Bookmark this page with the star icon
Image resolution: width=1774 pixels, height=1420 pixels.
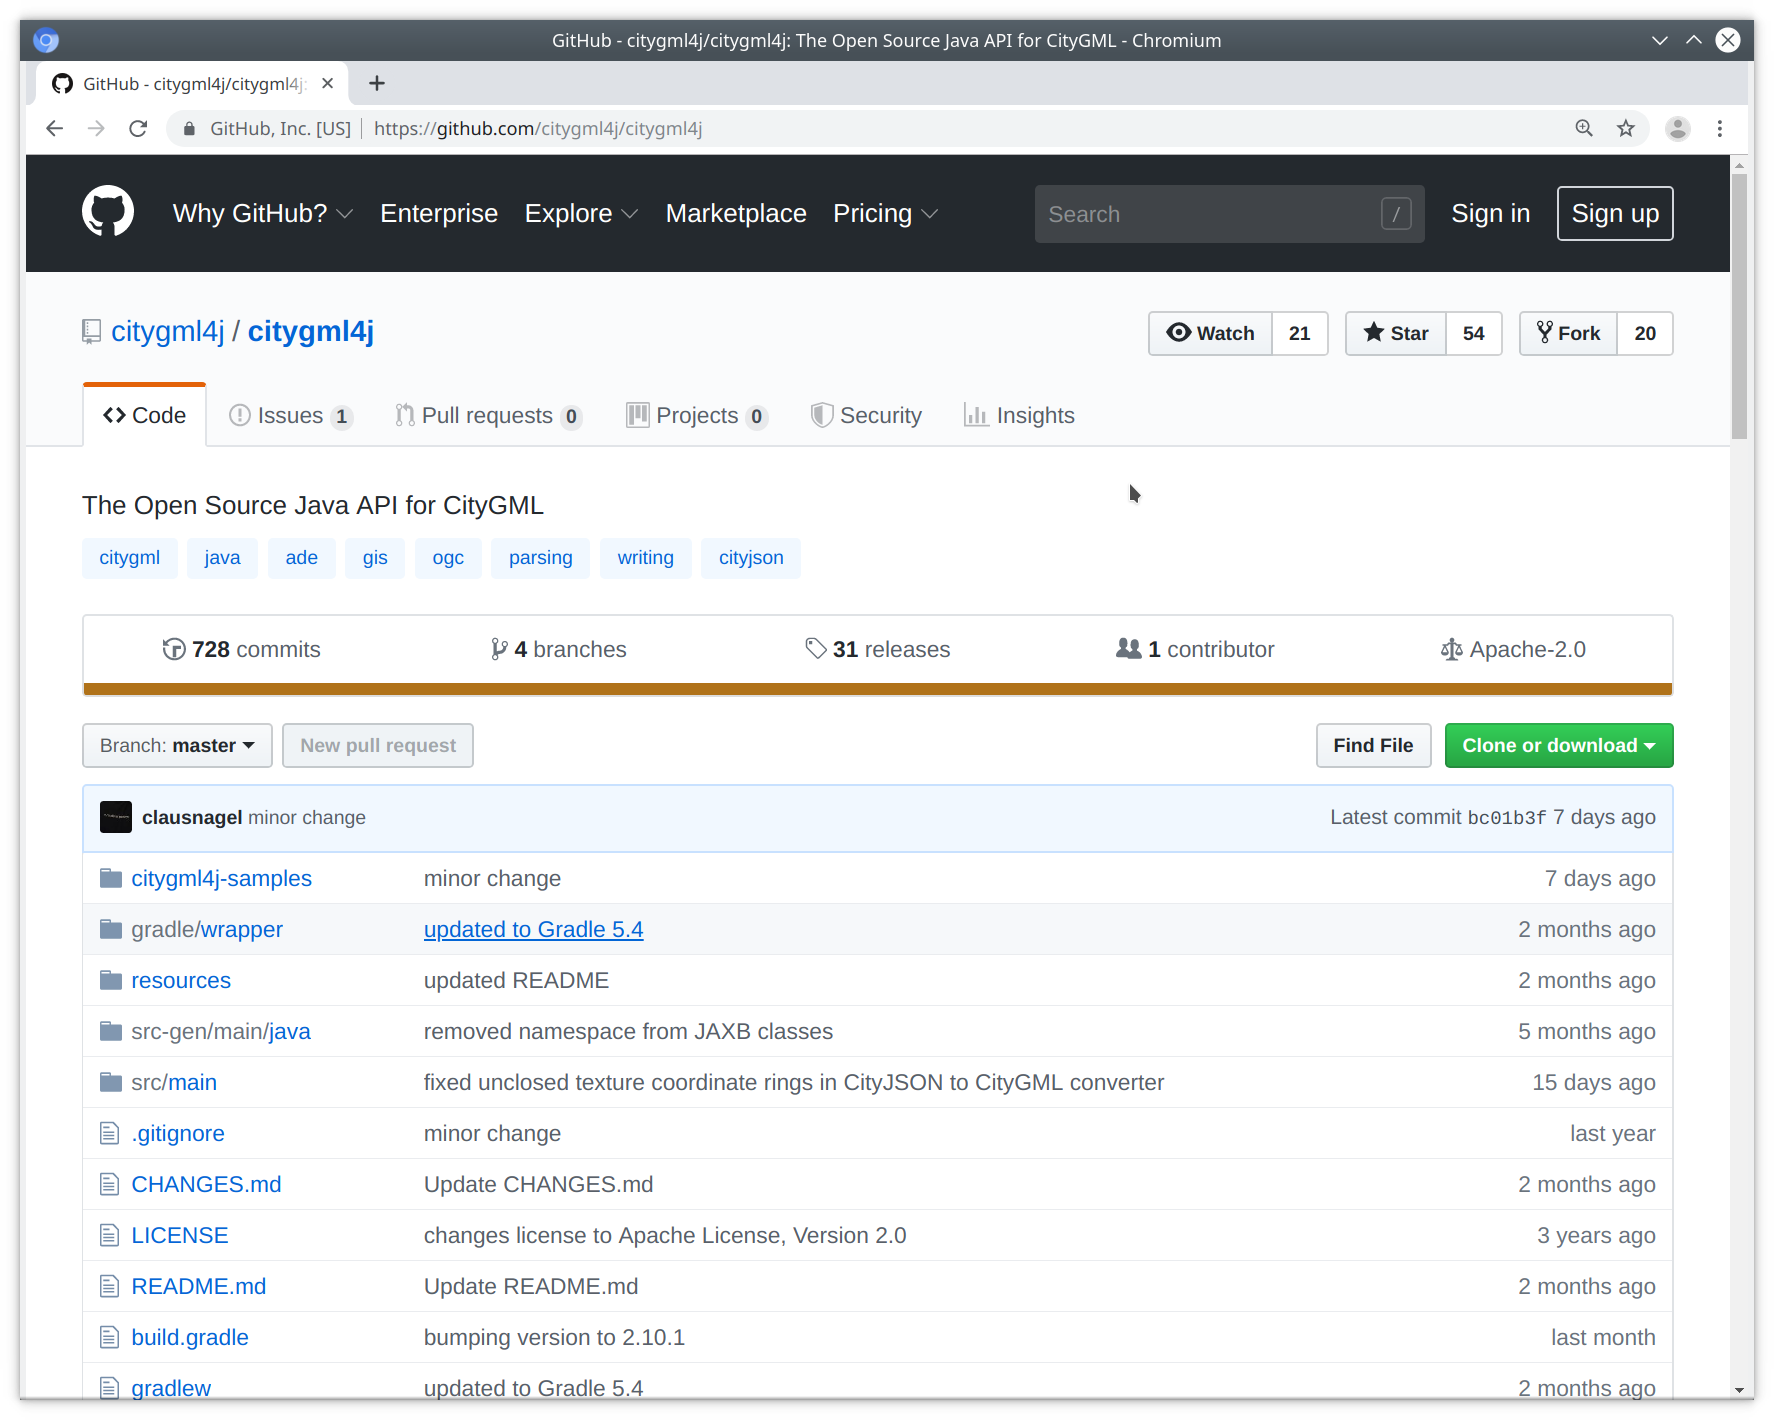[x=1626, y=128]
